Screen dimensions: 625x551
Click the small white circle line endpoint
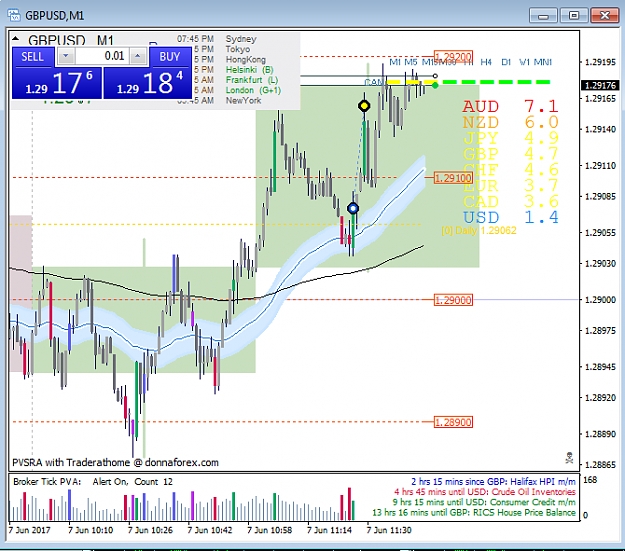[435, 76]
